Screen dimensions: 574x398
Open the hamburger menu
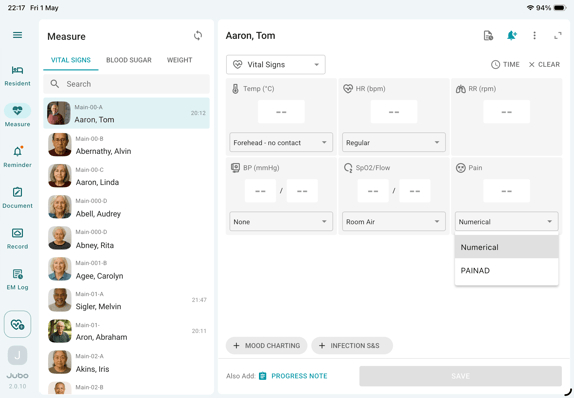(x=17, y=35)
